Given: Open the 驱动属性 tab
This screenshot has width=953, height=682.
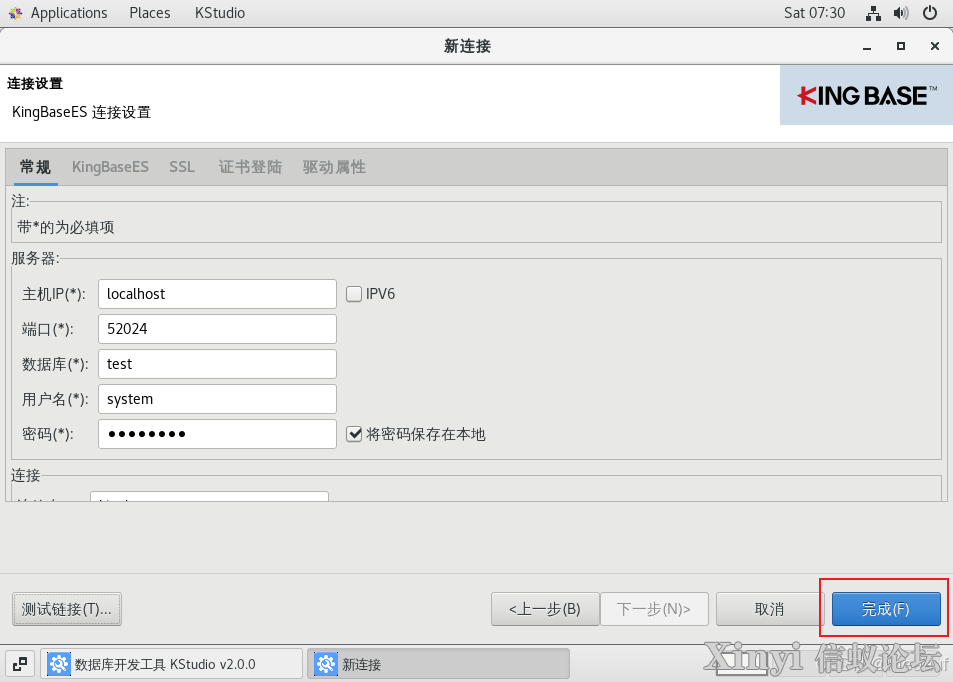Looking at the screenshot, I should coord(334,167).
